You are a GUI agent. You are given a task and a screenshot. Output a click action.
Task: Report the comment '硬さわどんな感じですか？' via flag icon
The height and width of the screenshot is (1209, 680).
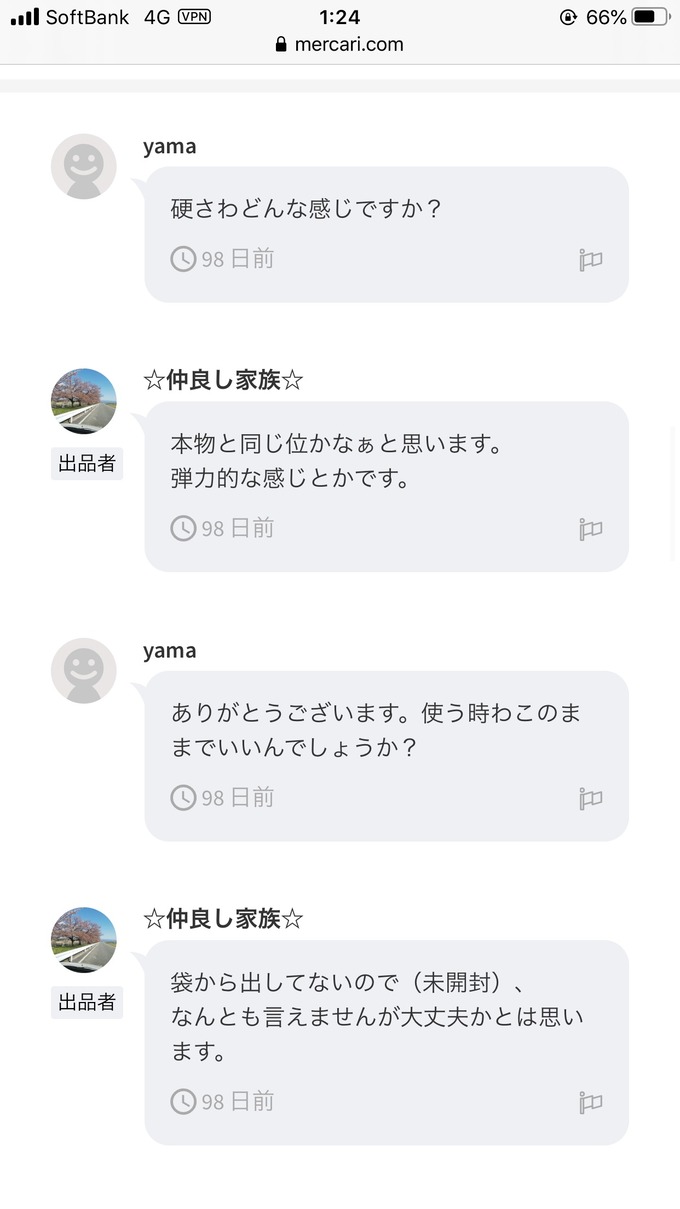(590, 260)
